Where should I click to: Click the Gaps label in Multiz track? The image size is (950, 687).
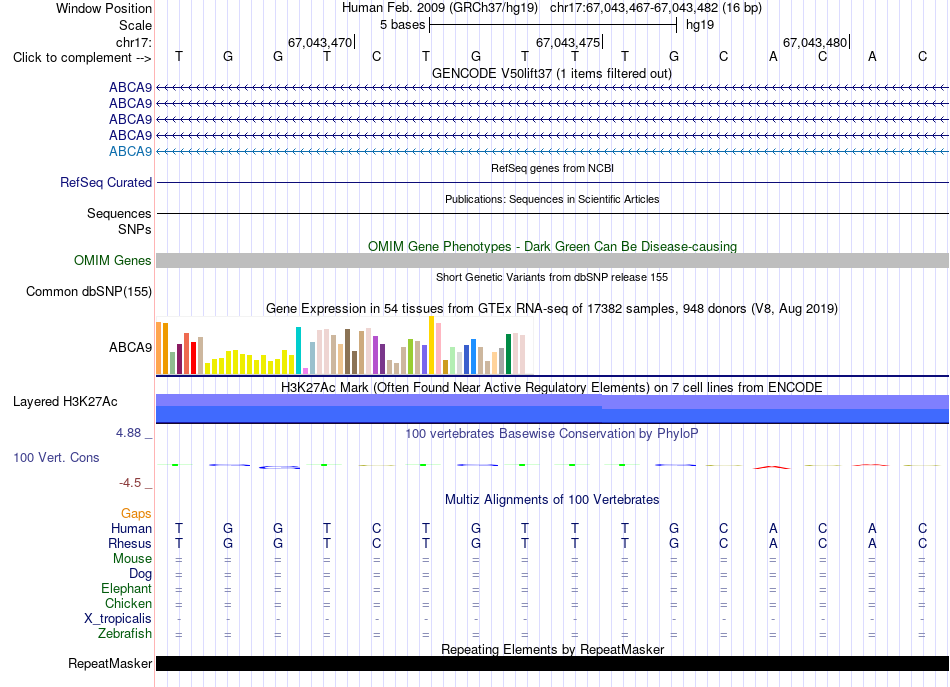tap(136, 514)
